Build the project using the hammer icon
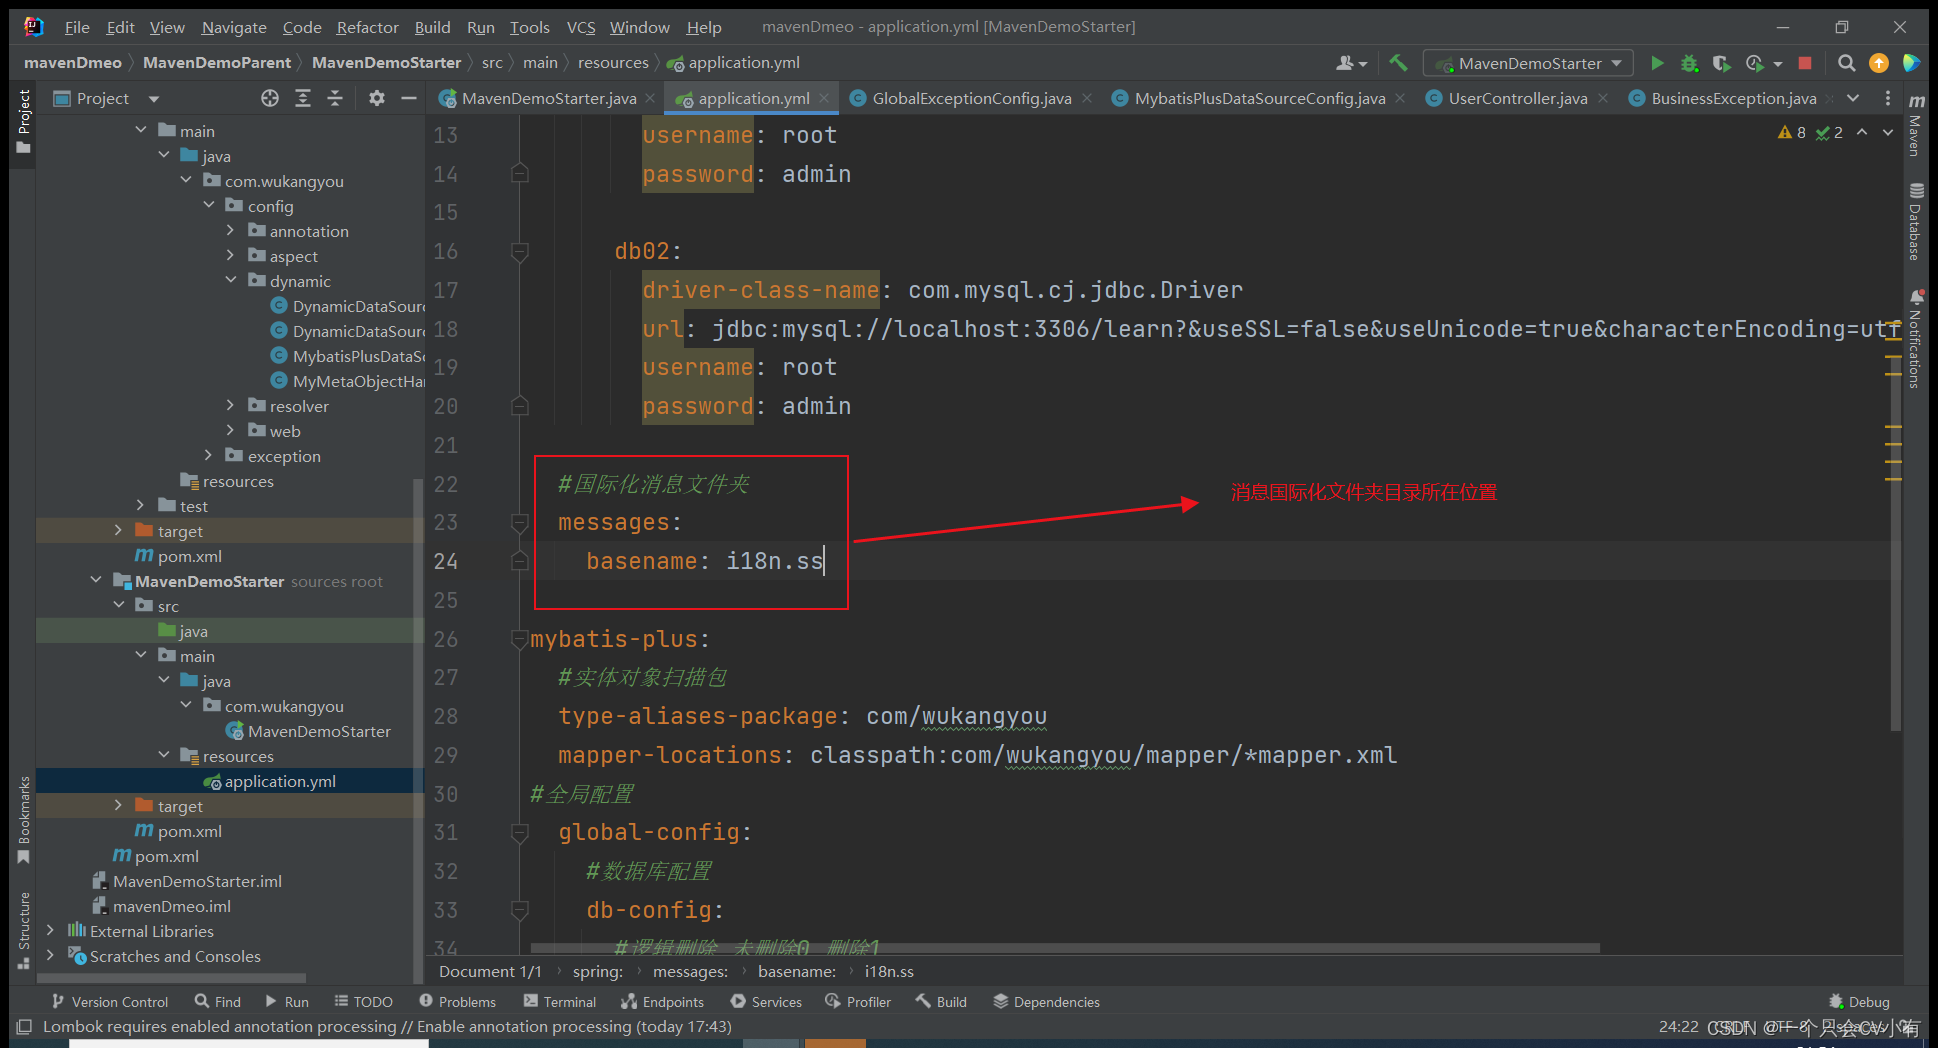This screenshot has width=1938, height=1048. [1398, 62]
